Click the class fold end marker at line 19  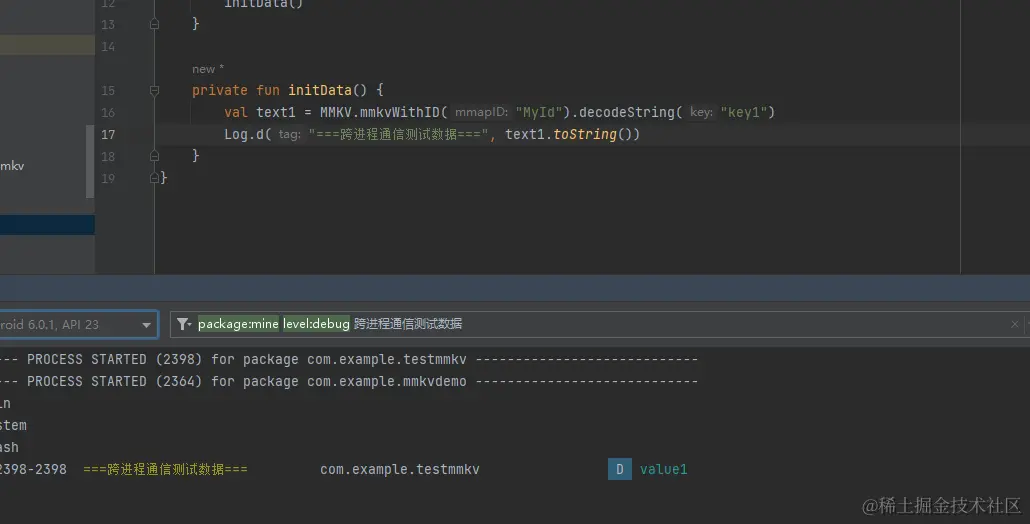[x=154, y=178]
